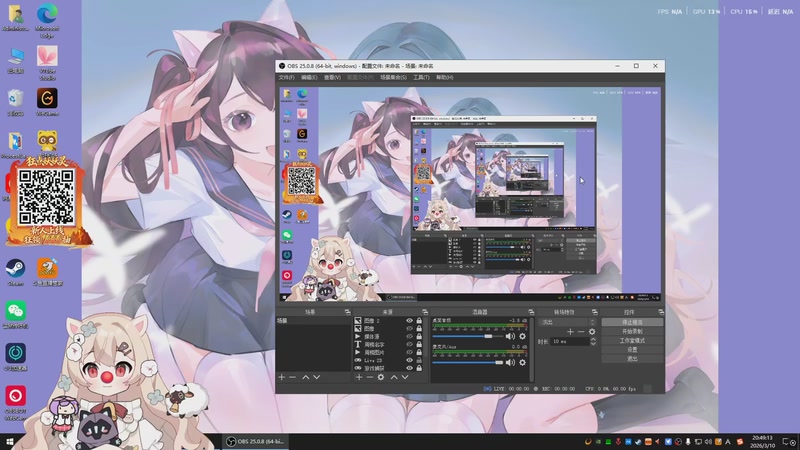Open source properties gear icon

click(x=381, y=377)
